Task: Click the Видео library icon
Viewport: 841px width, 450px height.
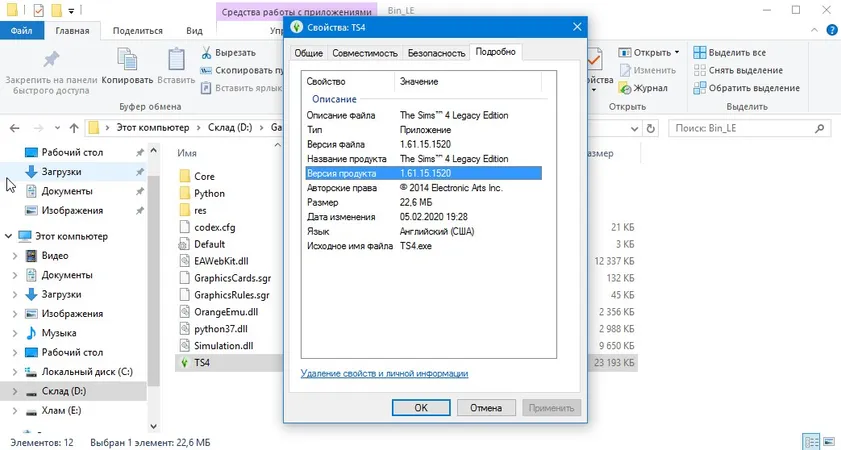Action: pos(32,256)
